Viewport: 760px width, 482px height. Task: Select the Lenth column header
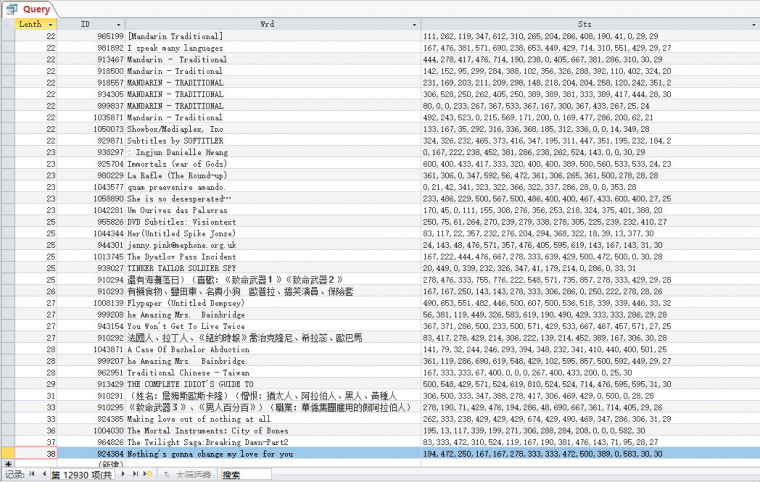36,24
